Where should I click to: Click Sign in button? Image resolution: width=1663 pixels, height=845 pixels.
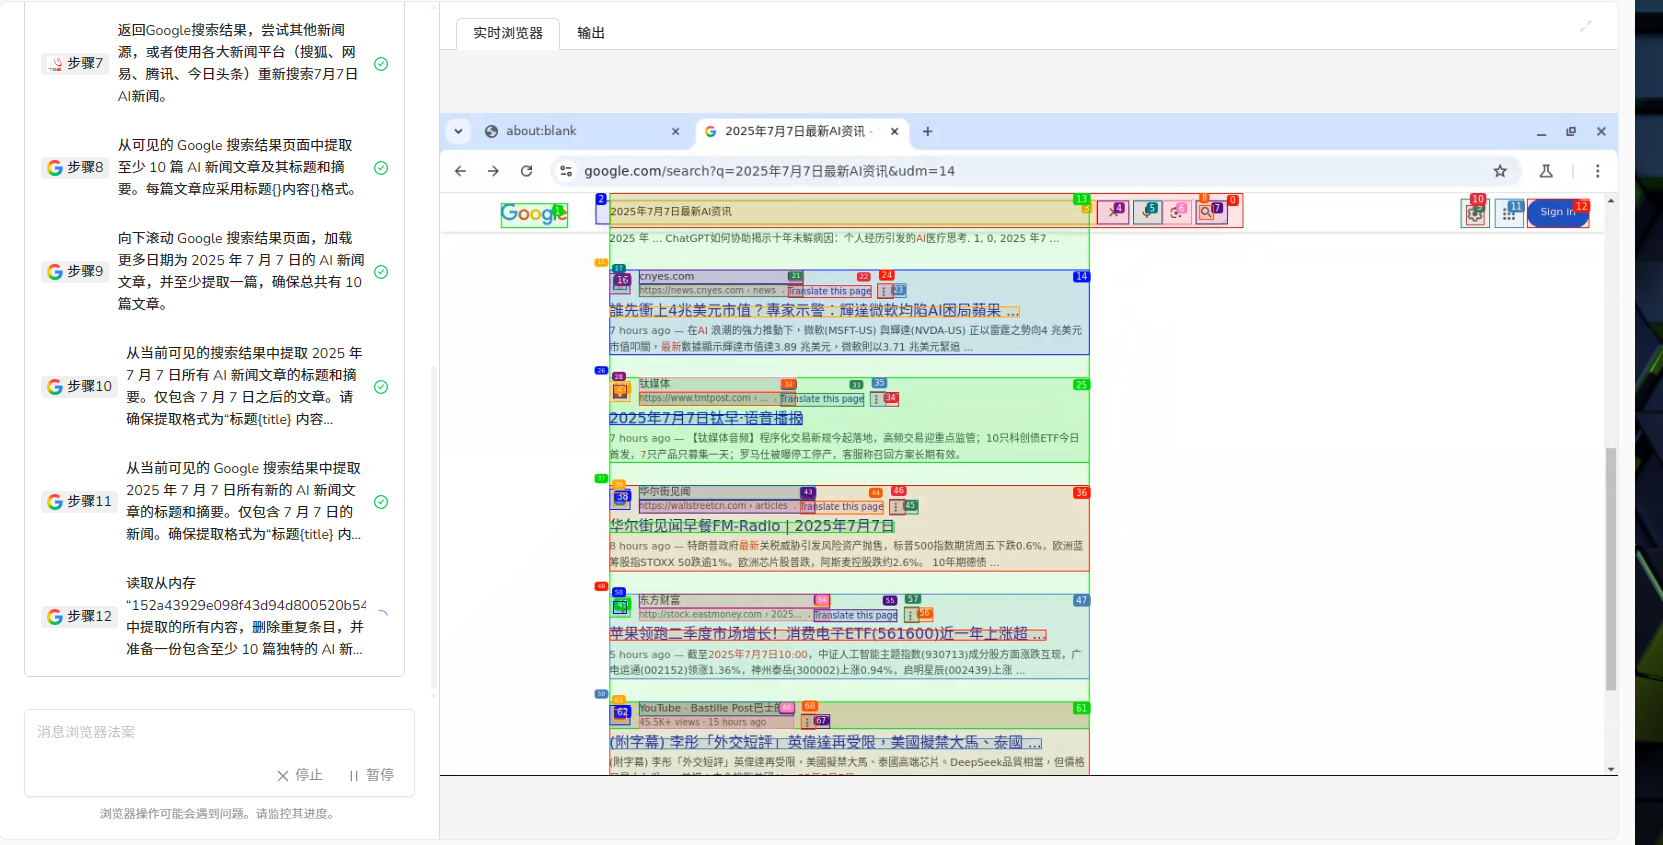pos(1558,212)
